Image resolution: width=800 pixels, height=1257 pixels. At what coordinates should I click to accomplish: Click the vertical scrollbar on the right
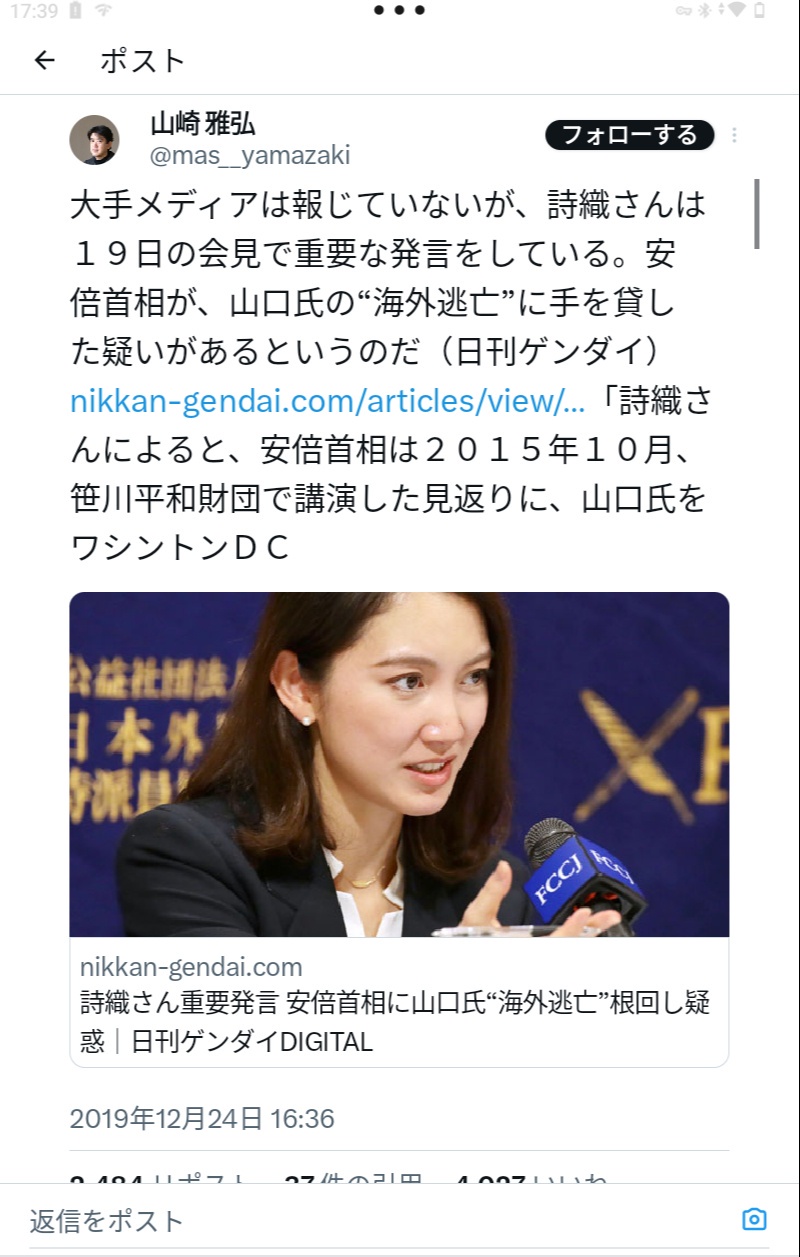tap(757, 214)
